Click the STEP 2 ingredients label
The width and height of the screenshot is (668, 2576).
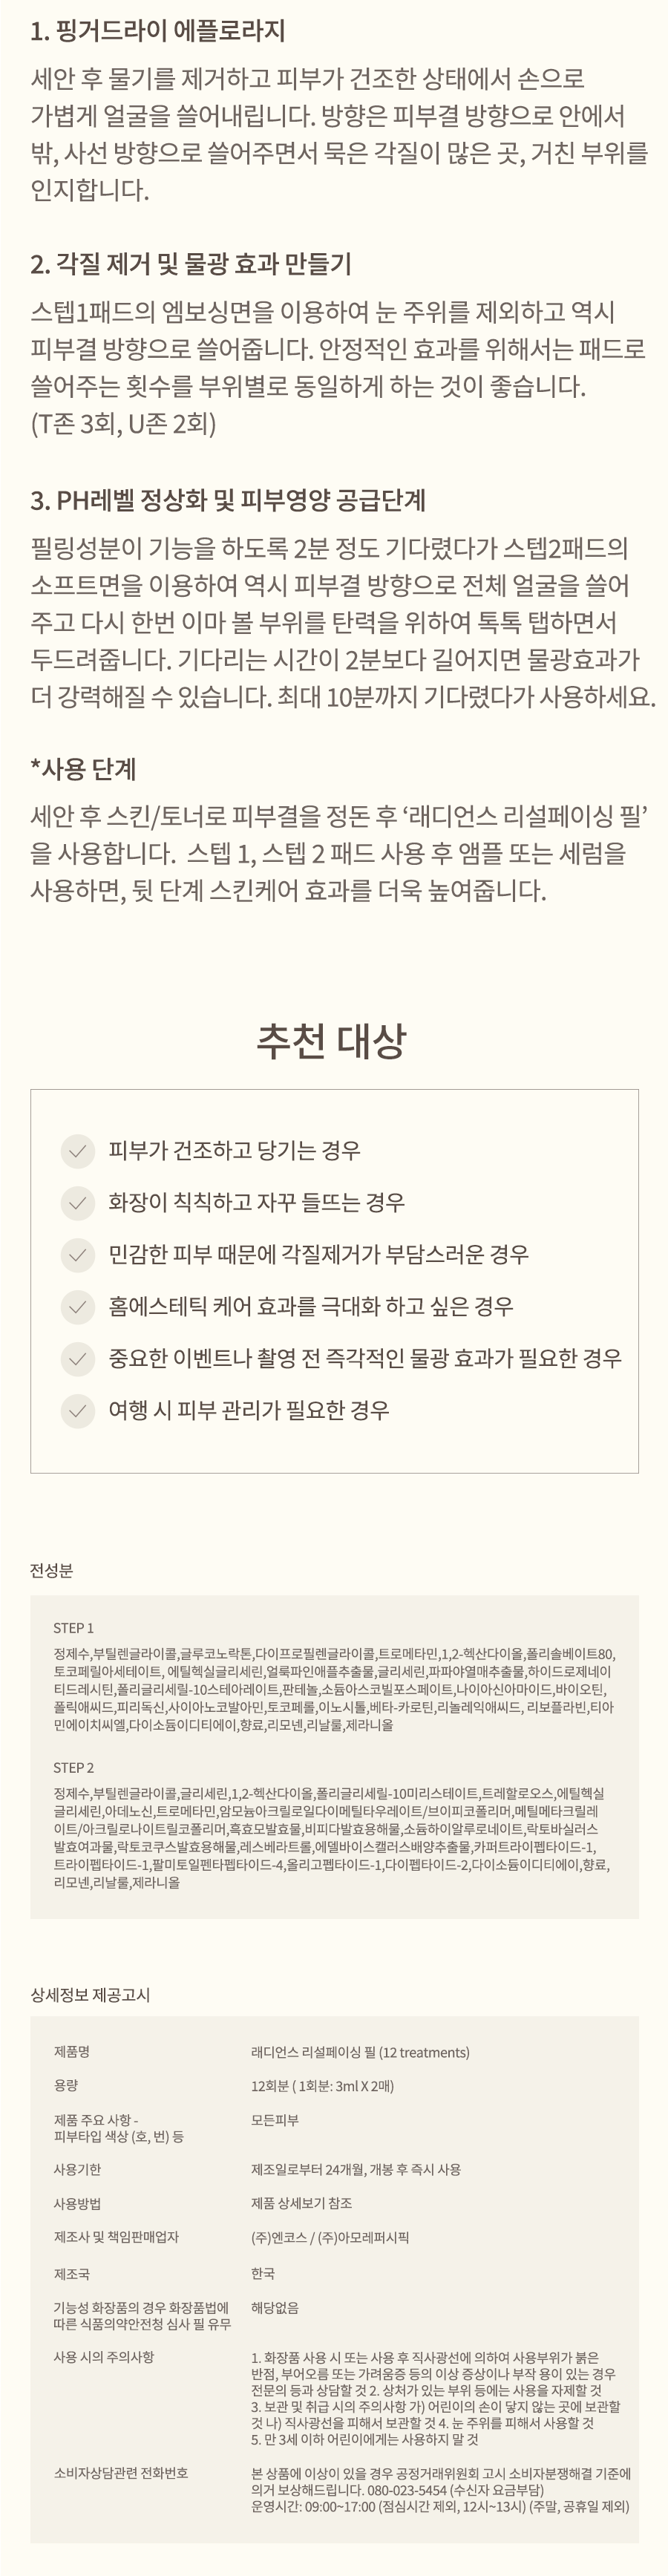coord(73,1768)
